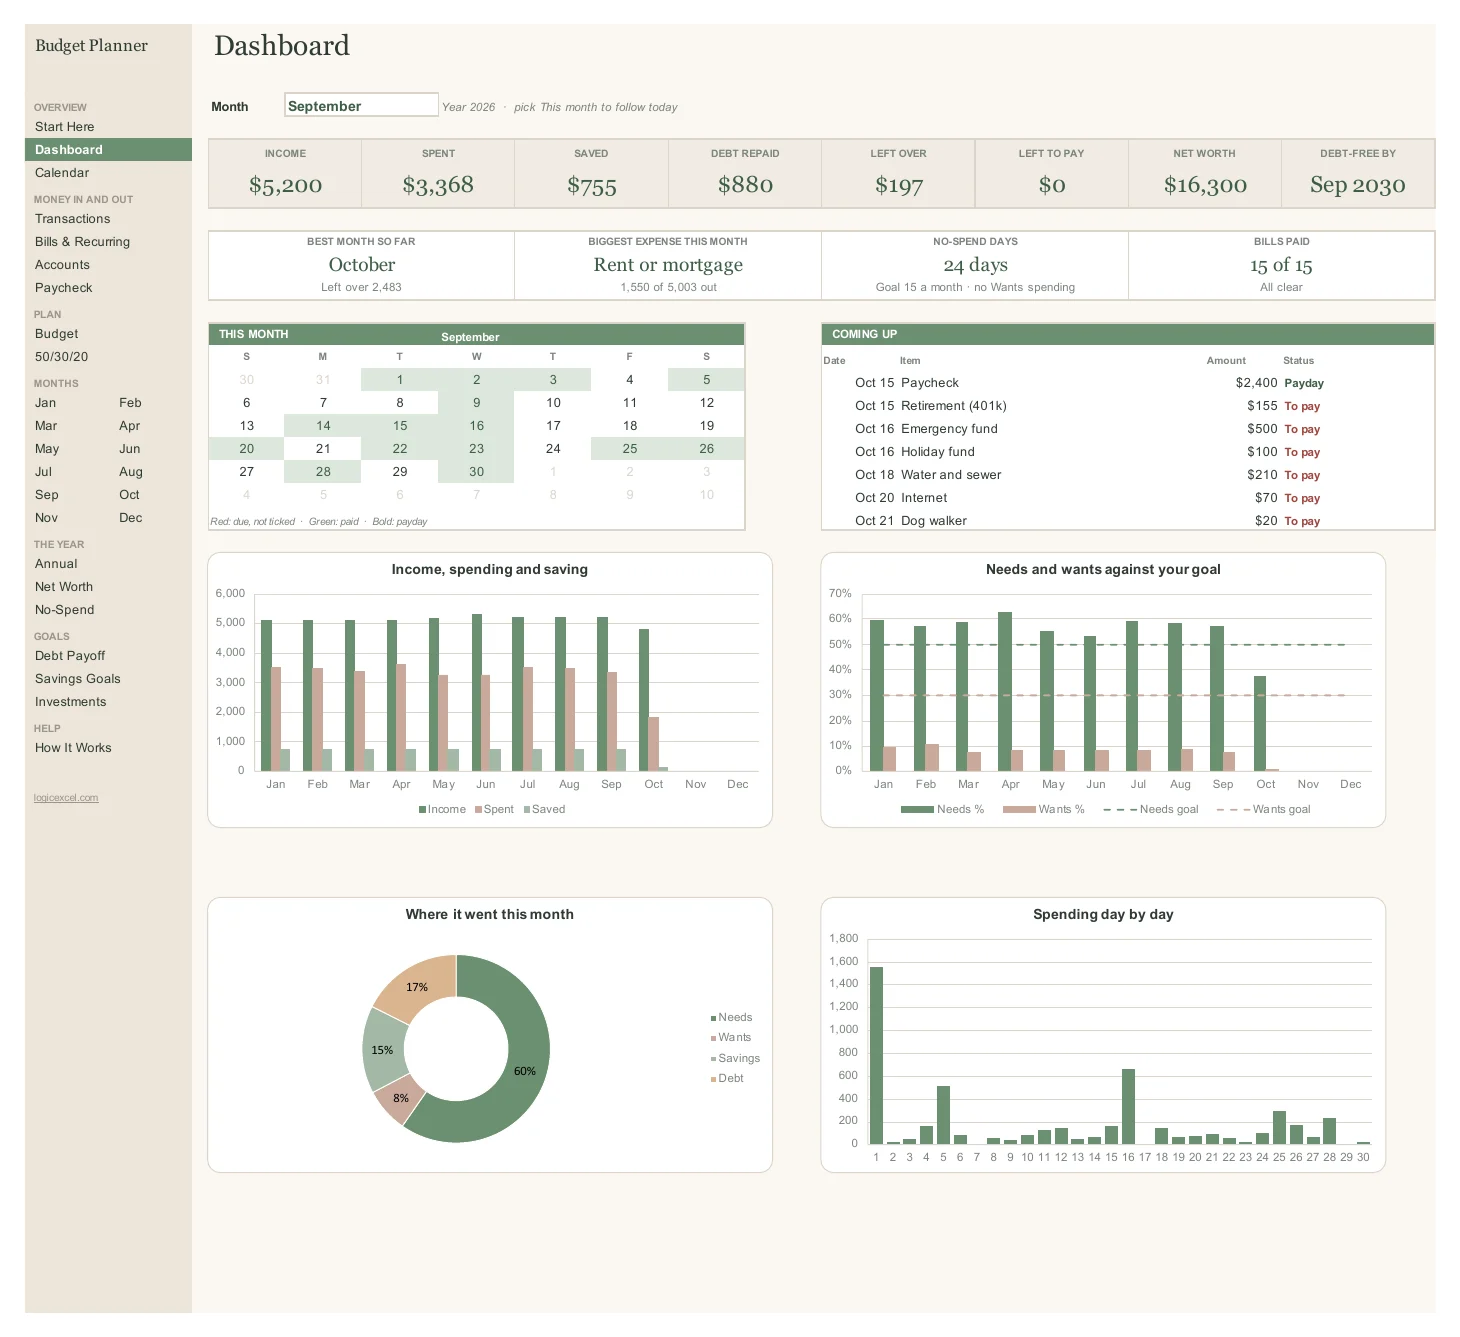Viewport: 1460px width, 1337px height.
Task: Select the Emergency fund upcoming item
Action: pos(949,429)
